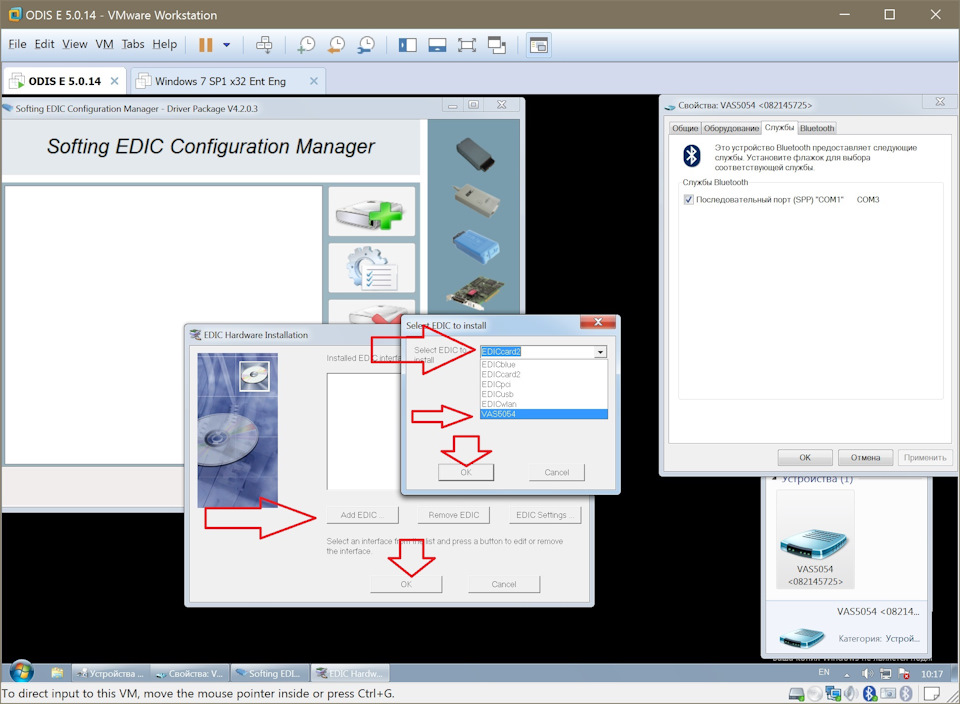This screenshot has height=704, width=960.
Task: Click Cancel in EDIC Hardware Installation
Action: click(x=504, y=584)
